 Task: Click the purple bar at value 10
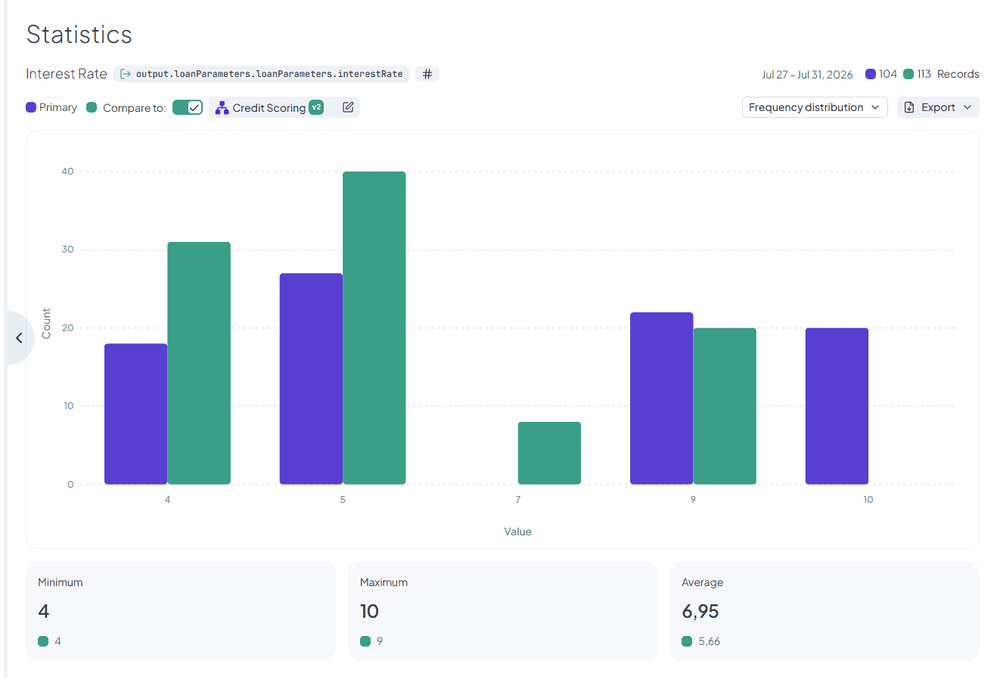tap(837, 406)
